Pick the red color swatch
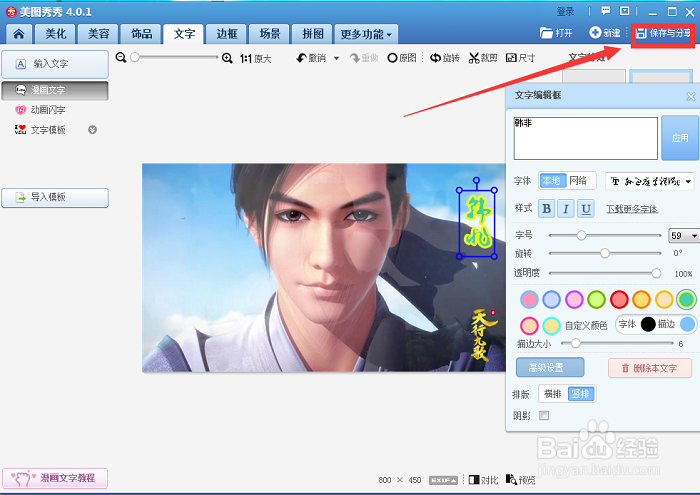 point(619,299)
